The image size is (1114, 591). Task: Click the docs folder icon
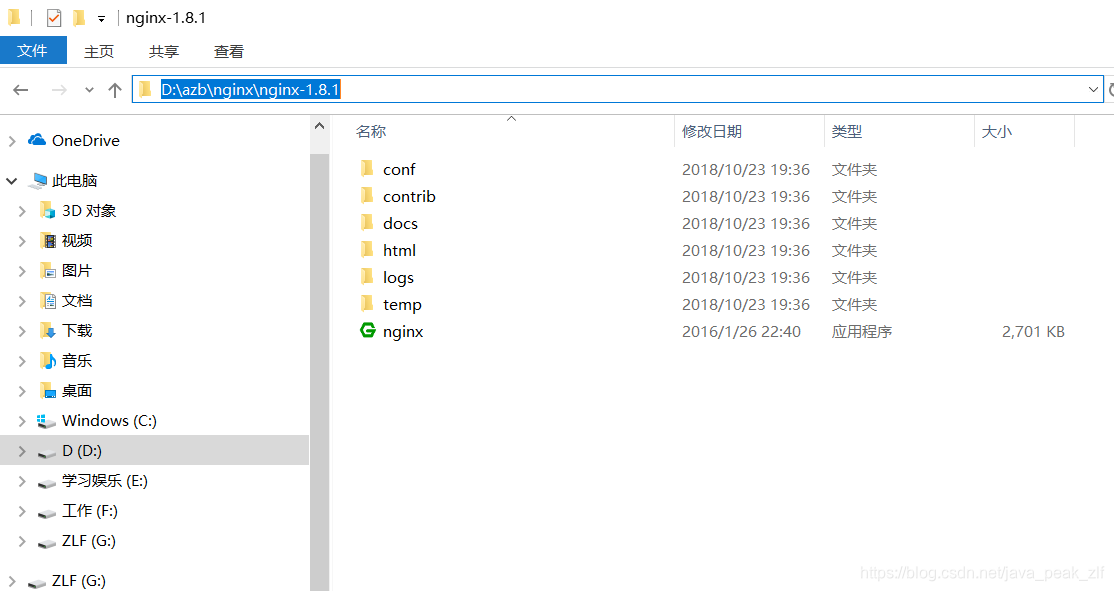[367, 222]
